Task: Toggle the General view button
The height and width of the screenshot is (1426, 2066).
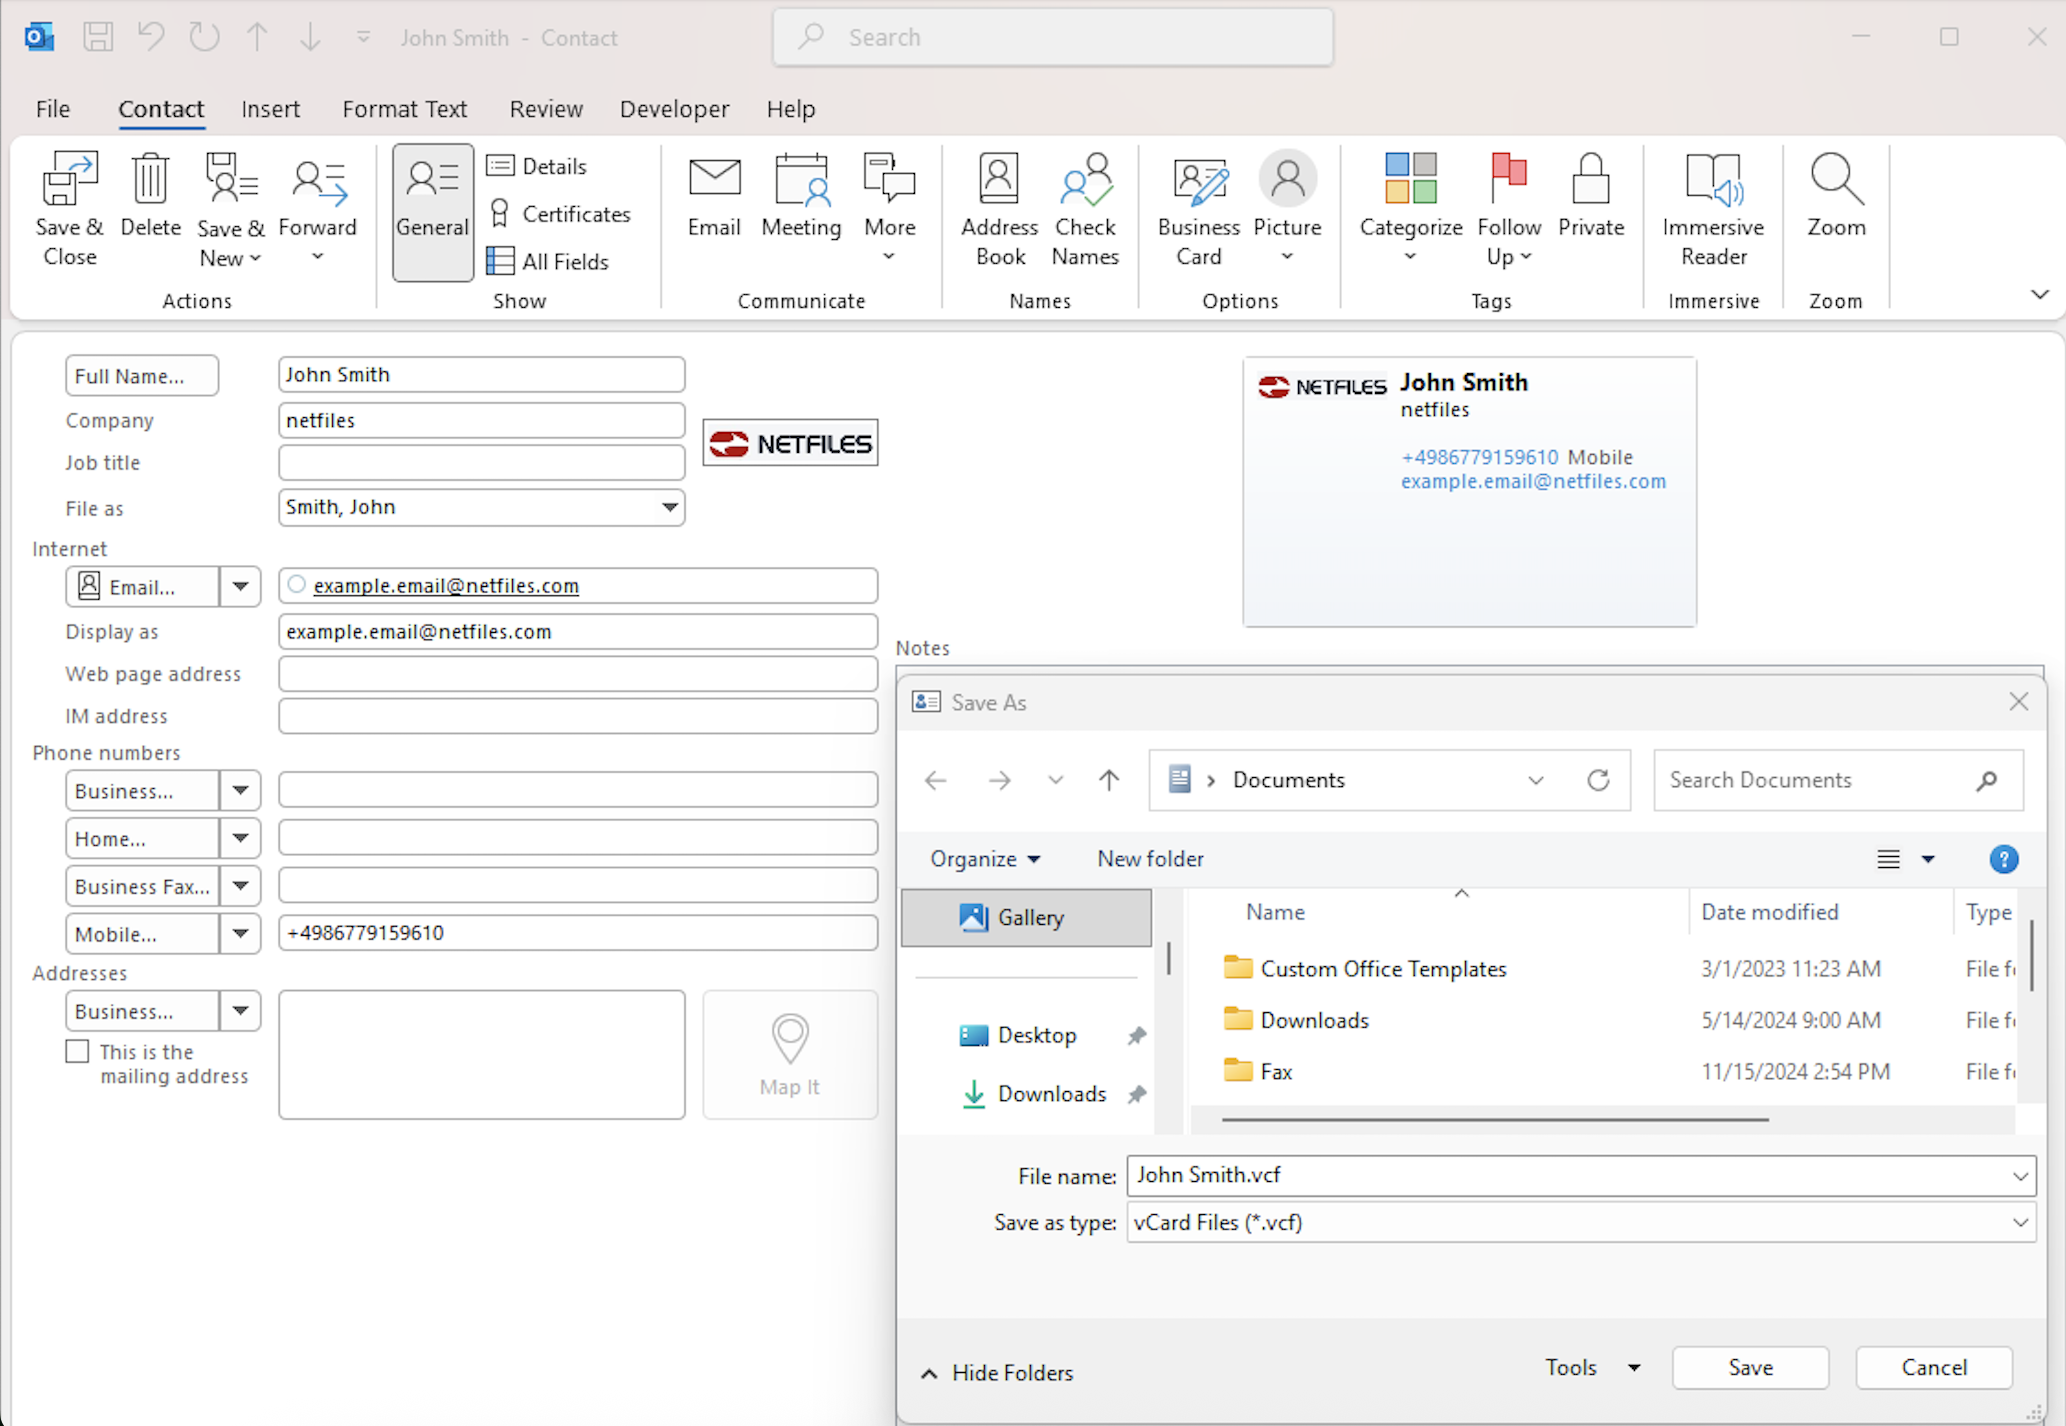Action: (x=432, y=210)
